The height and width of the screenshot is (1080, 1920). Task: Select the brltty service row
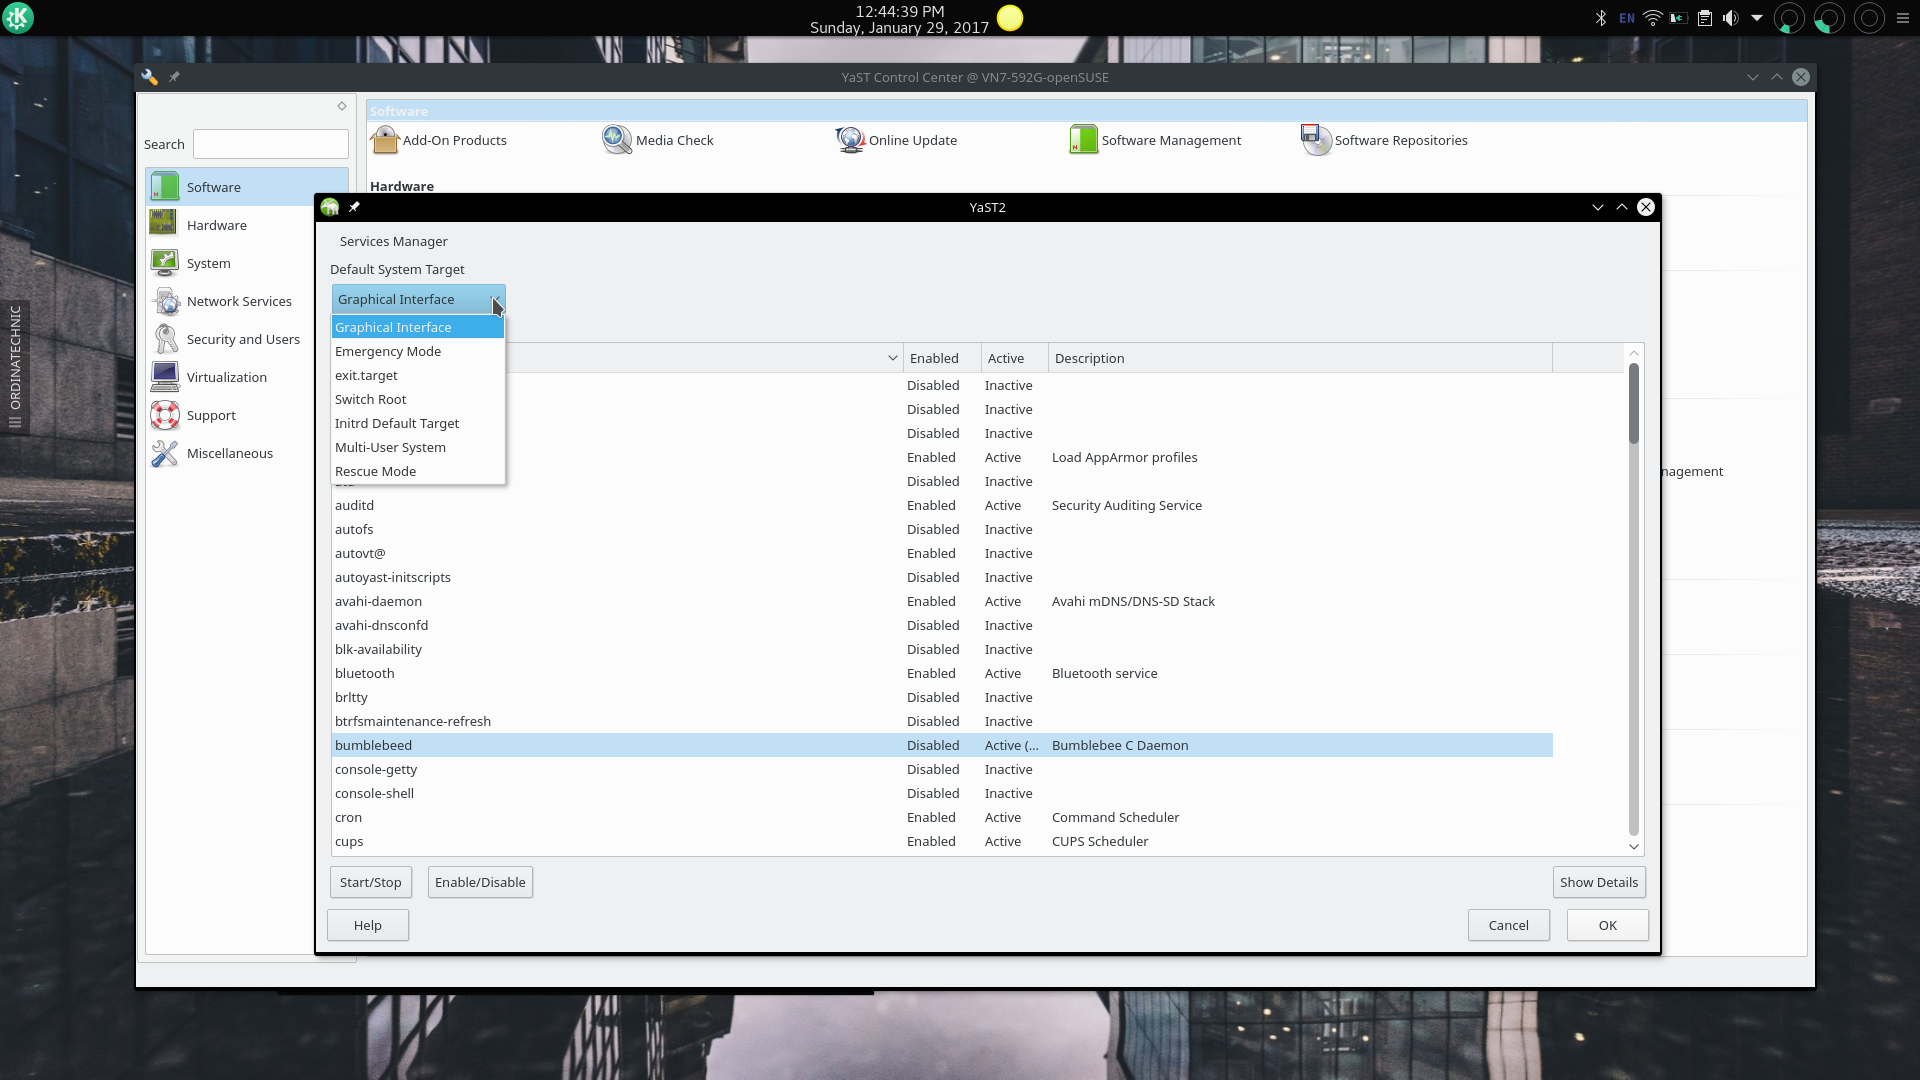point(942,697)
